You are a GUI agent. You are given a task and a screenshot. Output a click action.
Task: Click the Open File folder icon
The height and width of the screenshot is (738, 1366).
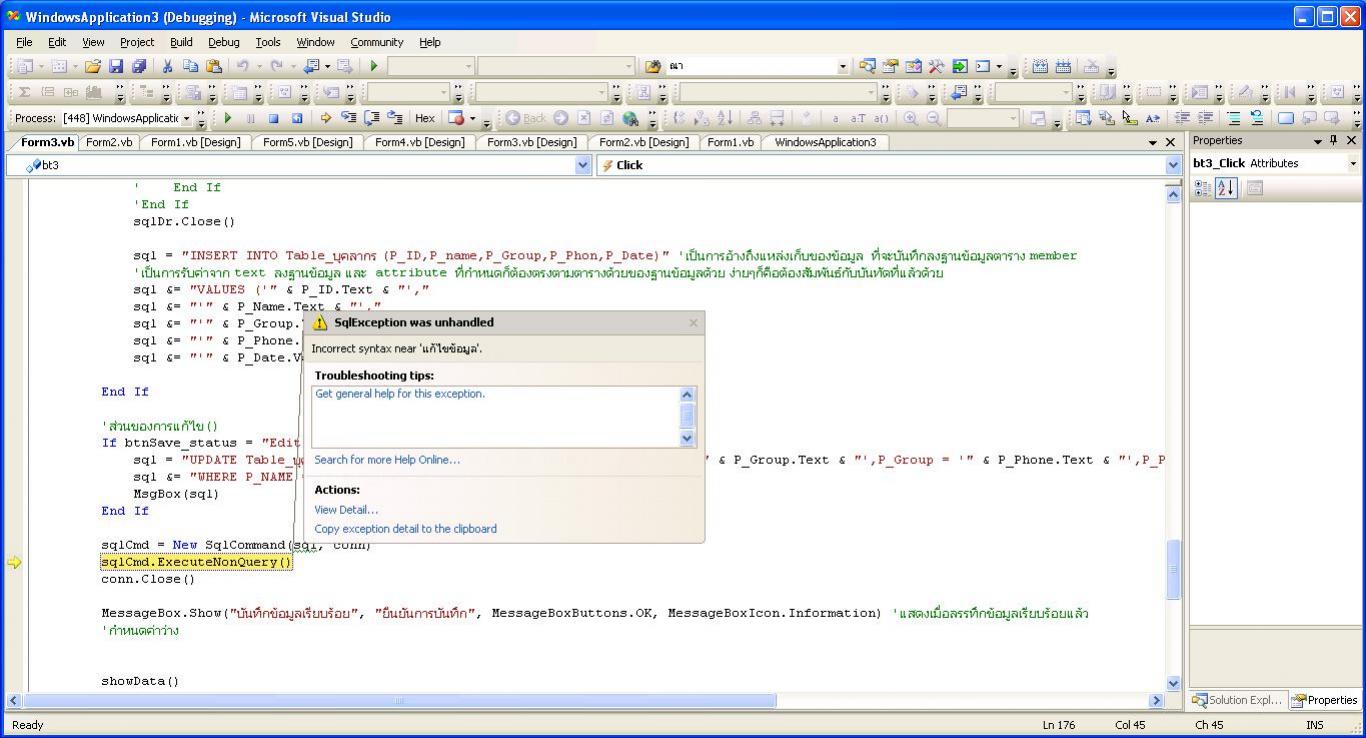[93, 66]
